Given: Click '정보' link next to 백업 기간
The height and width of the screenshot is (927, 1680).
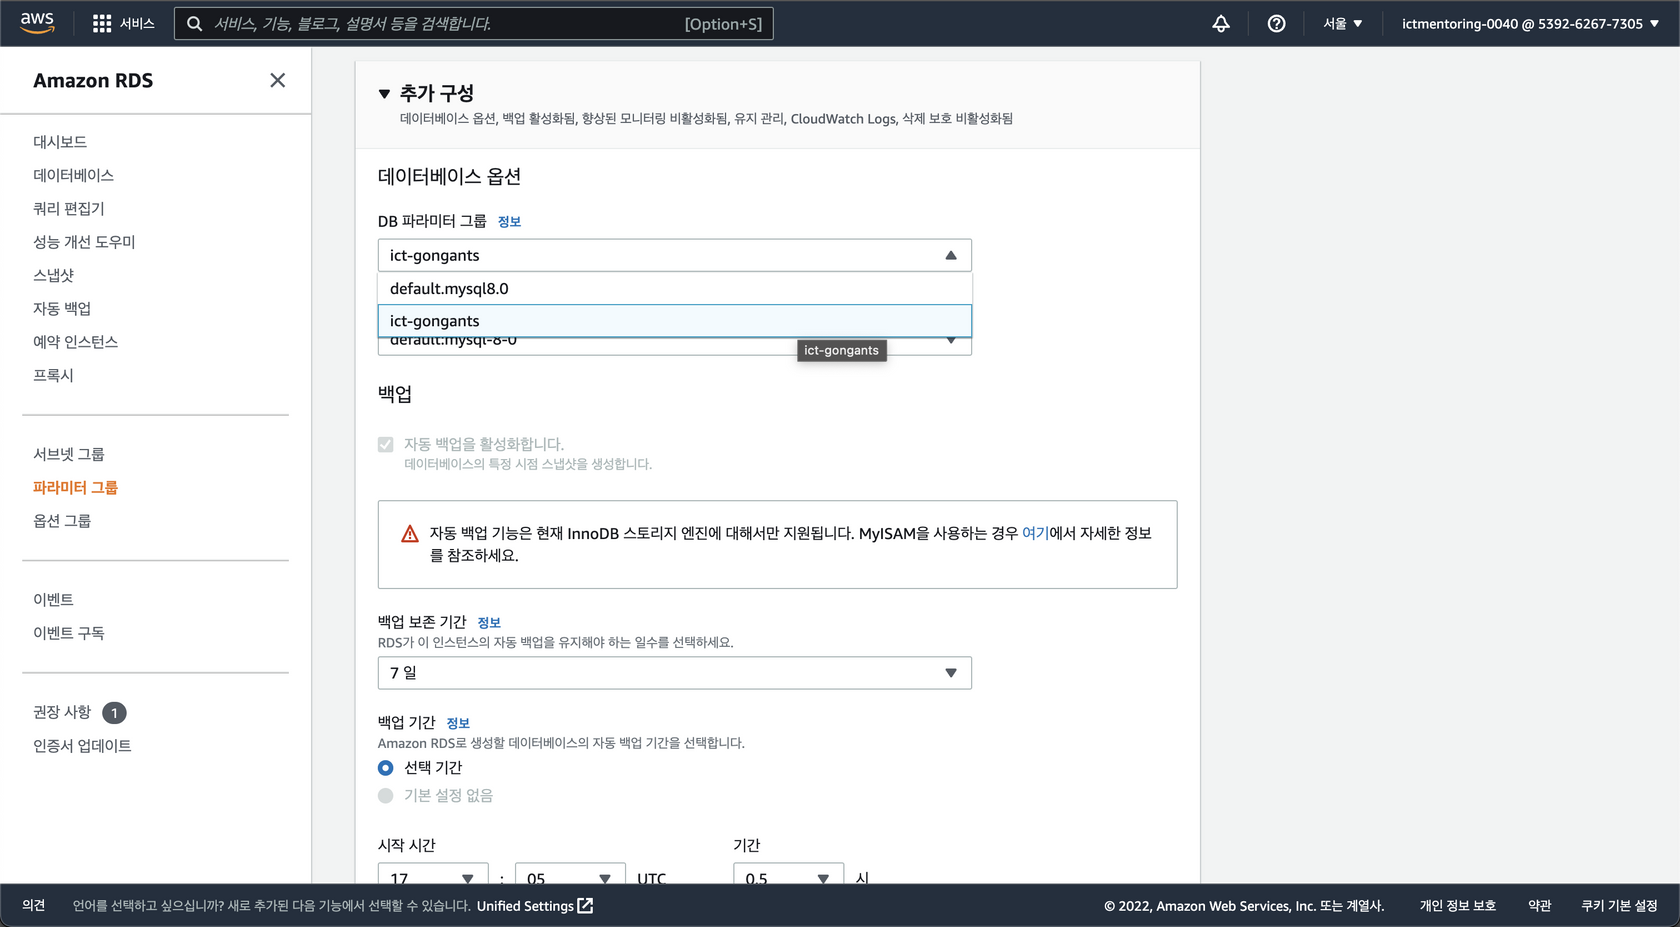Looking at the screenshot, I should point(458,723).
